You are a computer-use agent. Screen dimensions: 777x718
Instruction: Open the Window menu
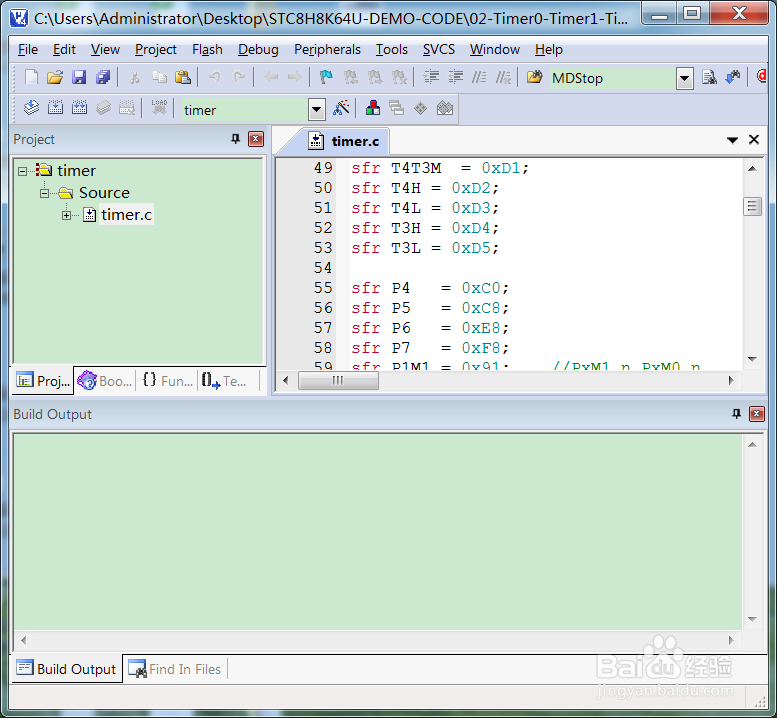point(495,50)
